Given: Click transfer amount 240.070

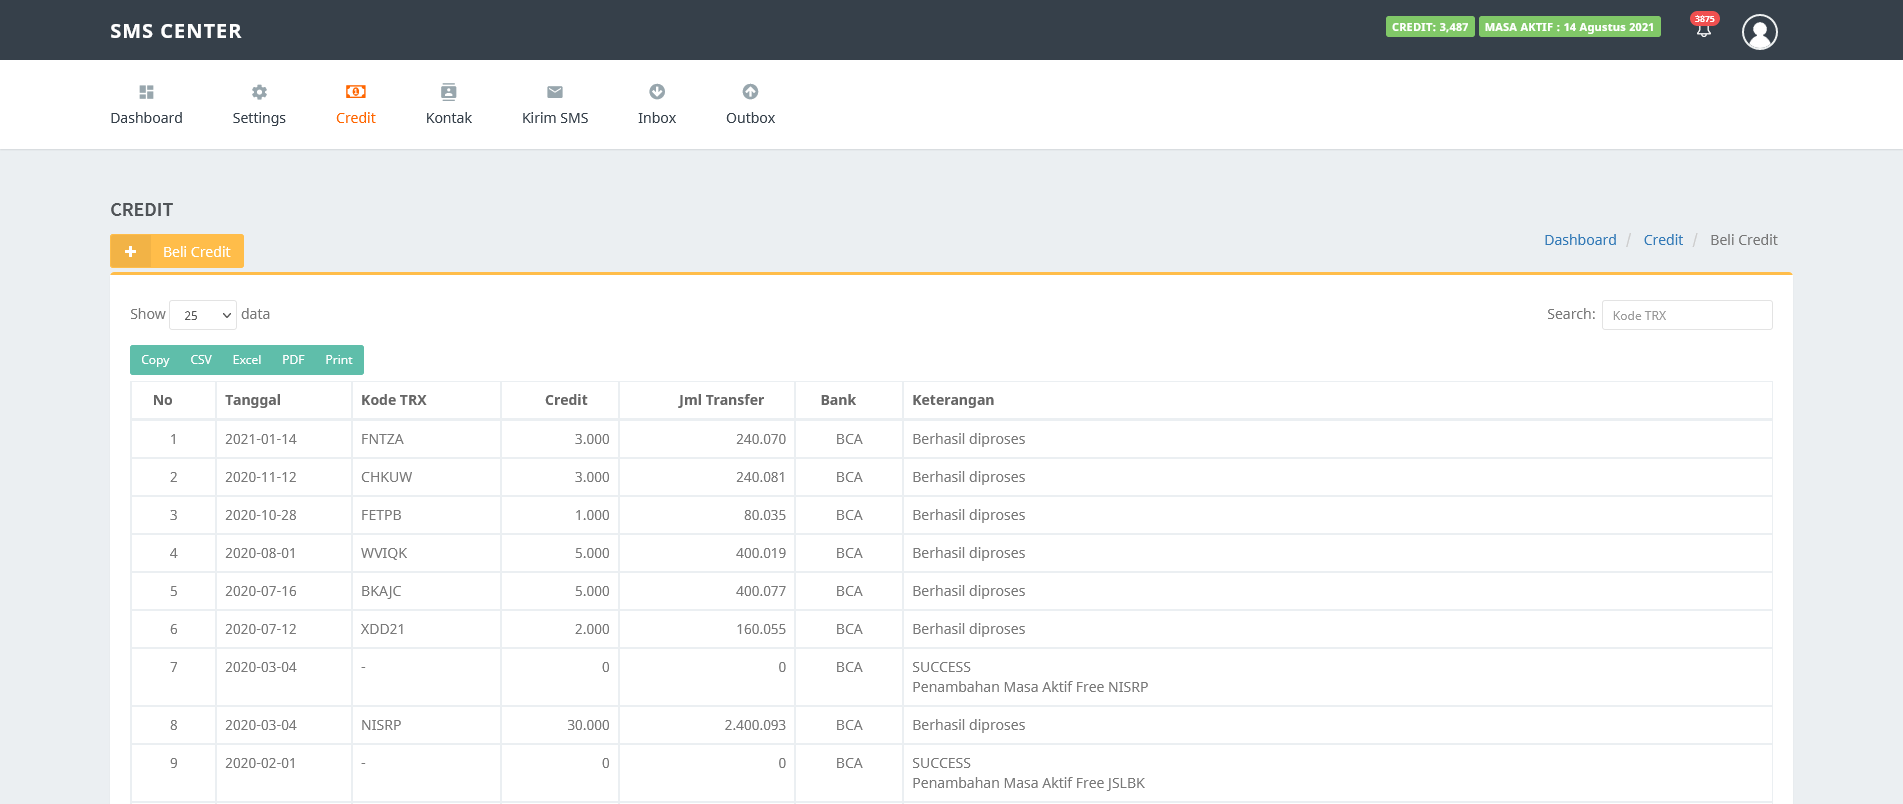Looking at the screenshot, I should click(761, 439).
